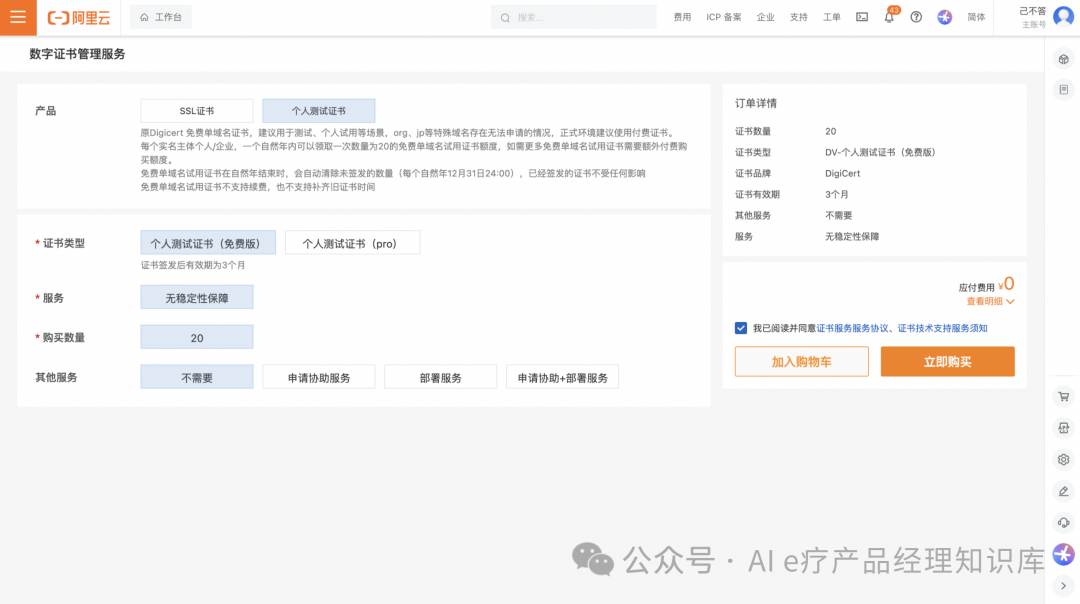Open the customer service headset icon

1063,523
